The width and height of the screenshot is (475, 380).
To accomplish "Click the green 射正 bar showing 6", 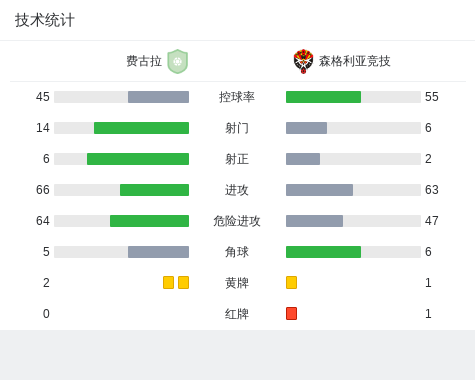I will point(138,159).
